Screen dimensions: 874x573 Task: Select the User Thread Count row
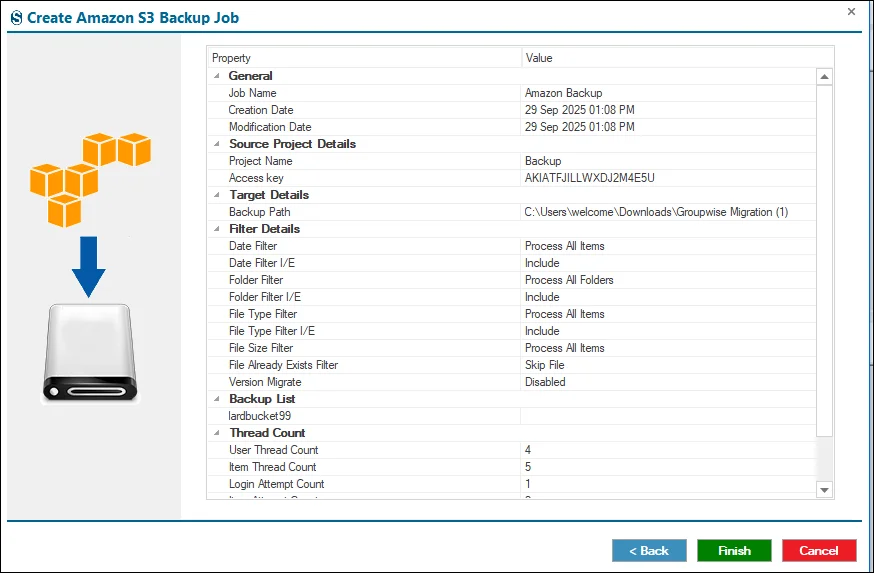[x=511, y=450]
